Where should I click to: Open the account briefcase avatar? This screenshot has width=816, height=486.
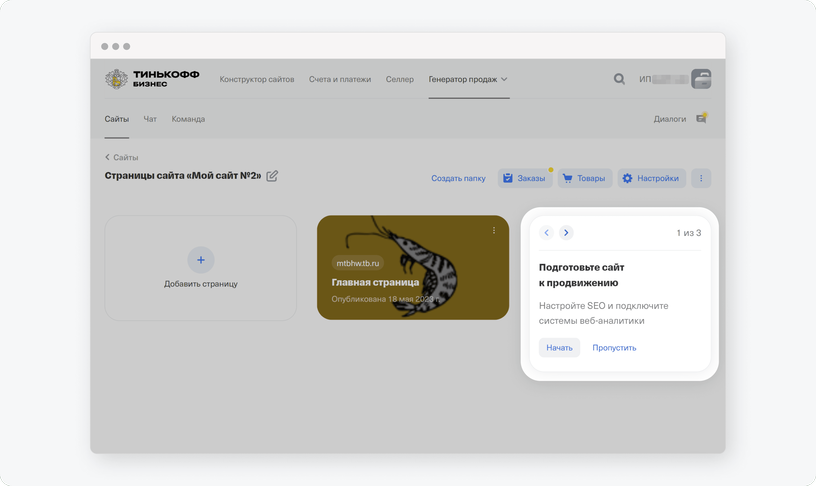click(x=701, y=79)
